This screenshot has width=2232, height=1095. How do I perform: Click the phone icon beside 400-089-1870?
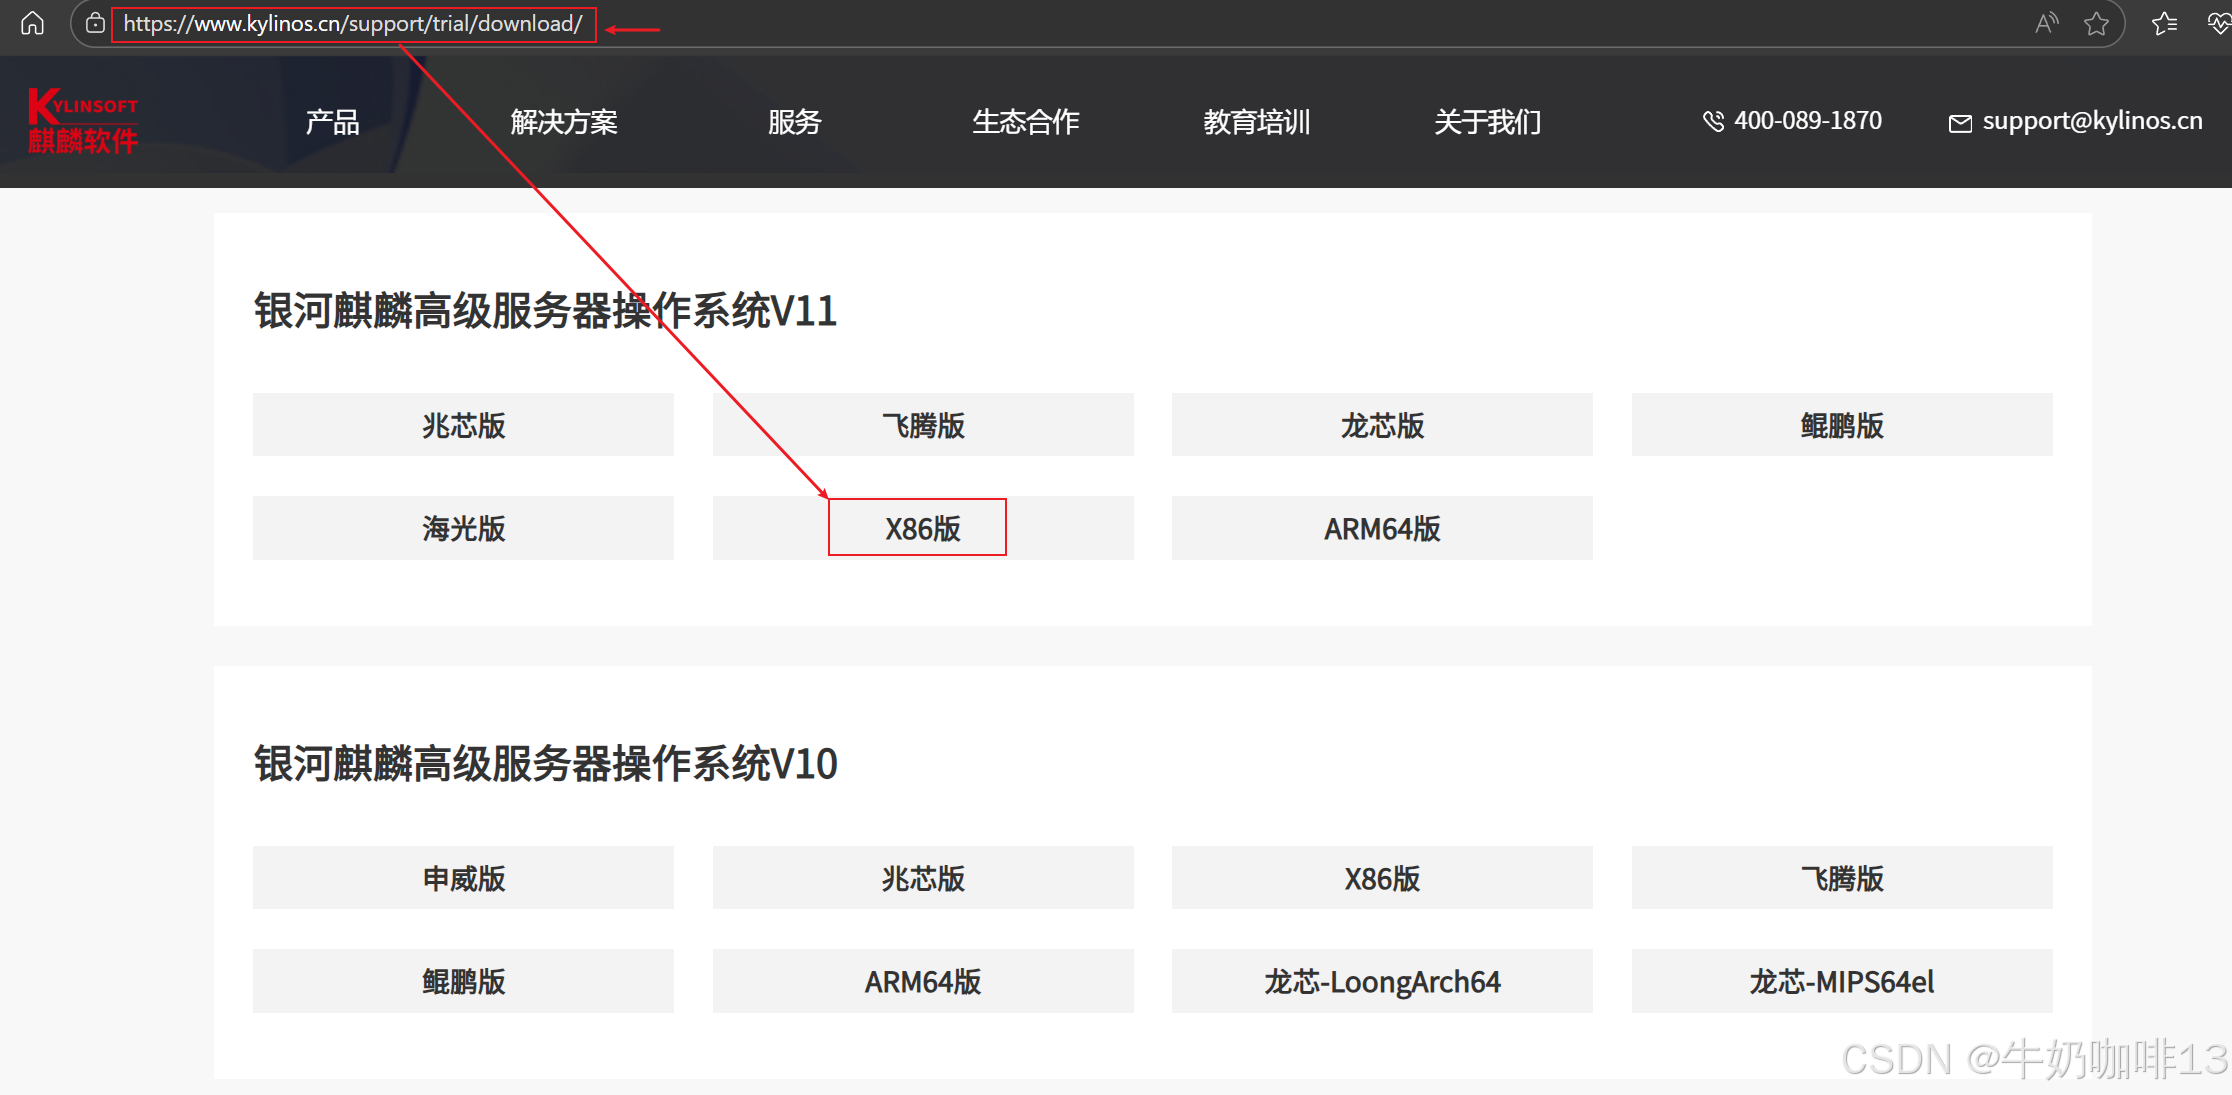click(1713, 121)
